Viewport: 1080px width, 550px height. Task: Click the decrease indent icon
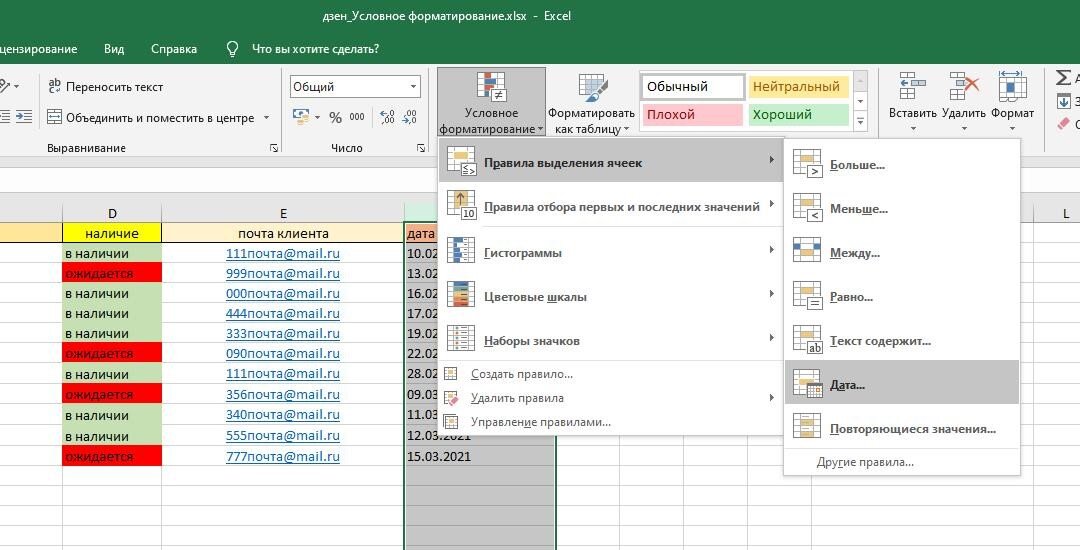pyautogui.click(x=5, y=116)
